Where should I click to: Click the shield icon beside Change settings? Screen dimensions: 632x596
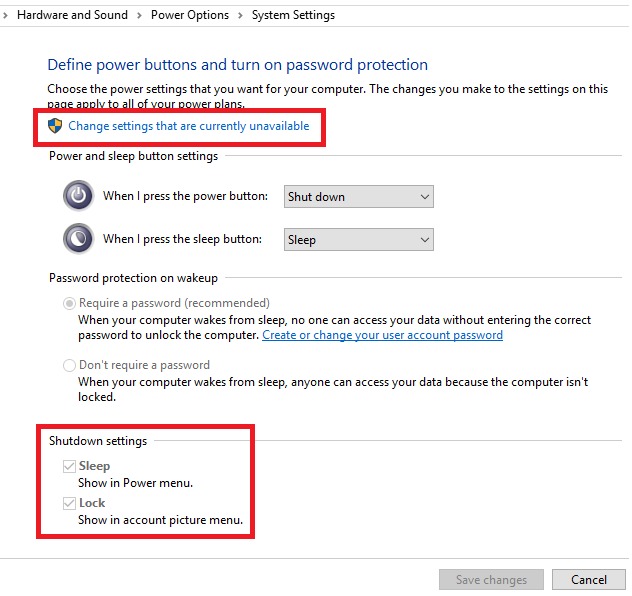[55, 126]
